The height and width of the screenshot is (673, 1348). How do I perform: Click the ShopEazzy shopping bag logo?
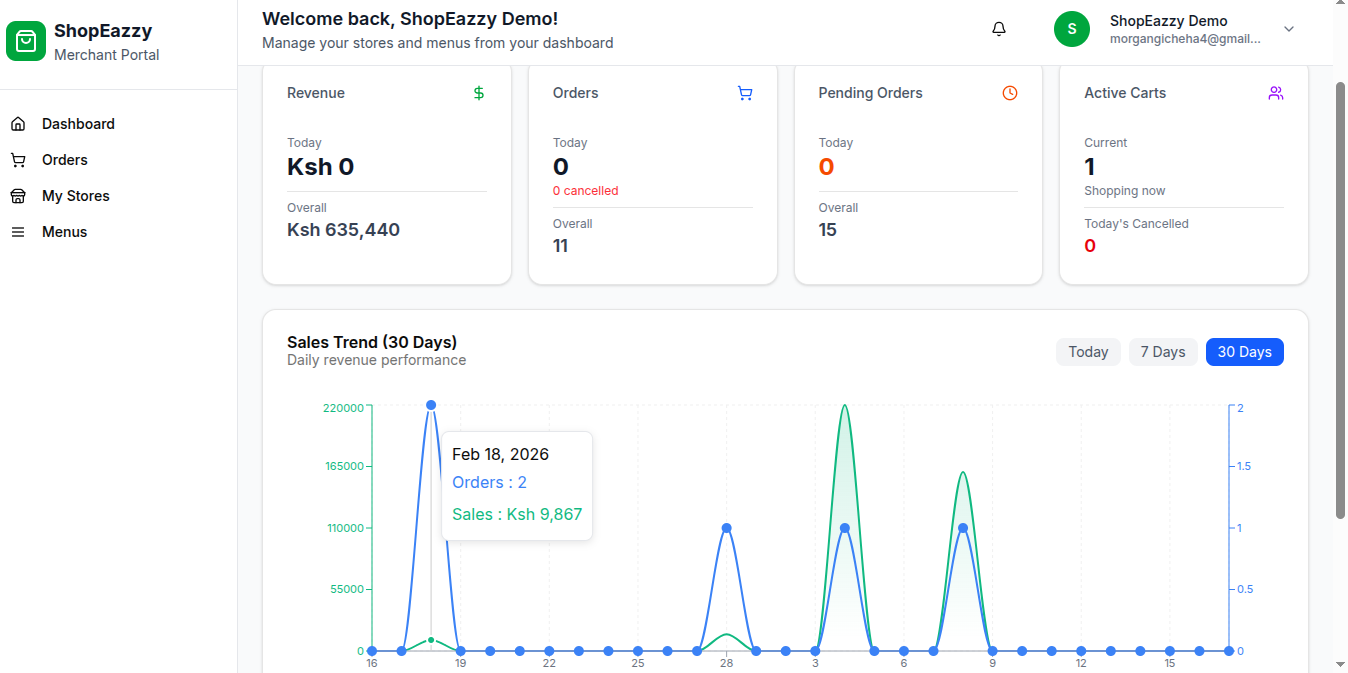(x=26, y=41)
